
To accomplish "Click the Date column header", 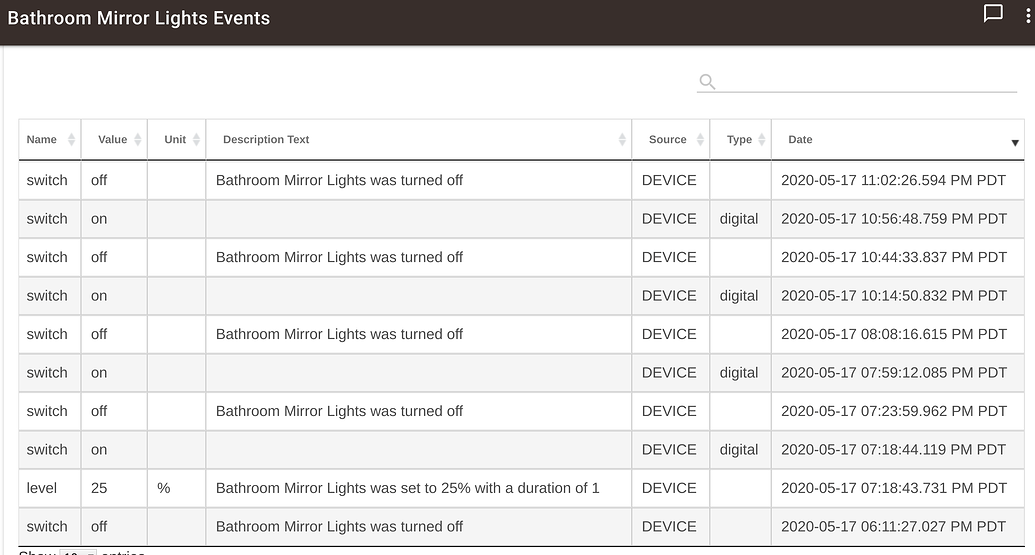I will pos(800,140).
